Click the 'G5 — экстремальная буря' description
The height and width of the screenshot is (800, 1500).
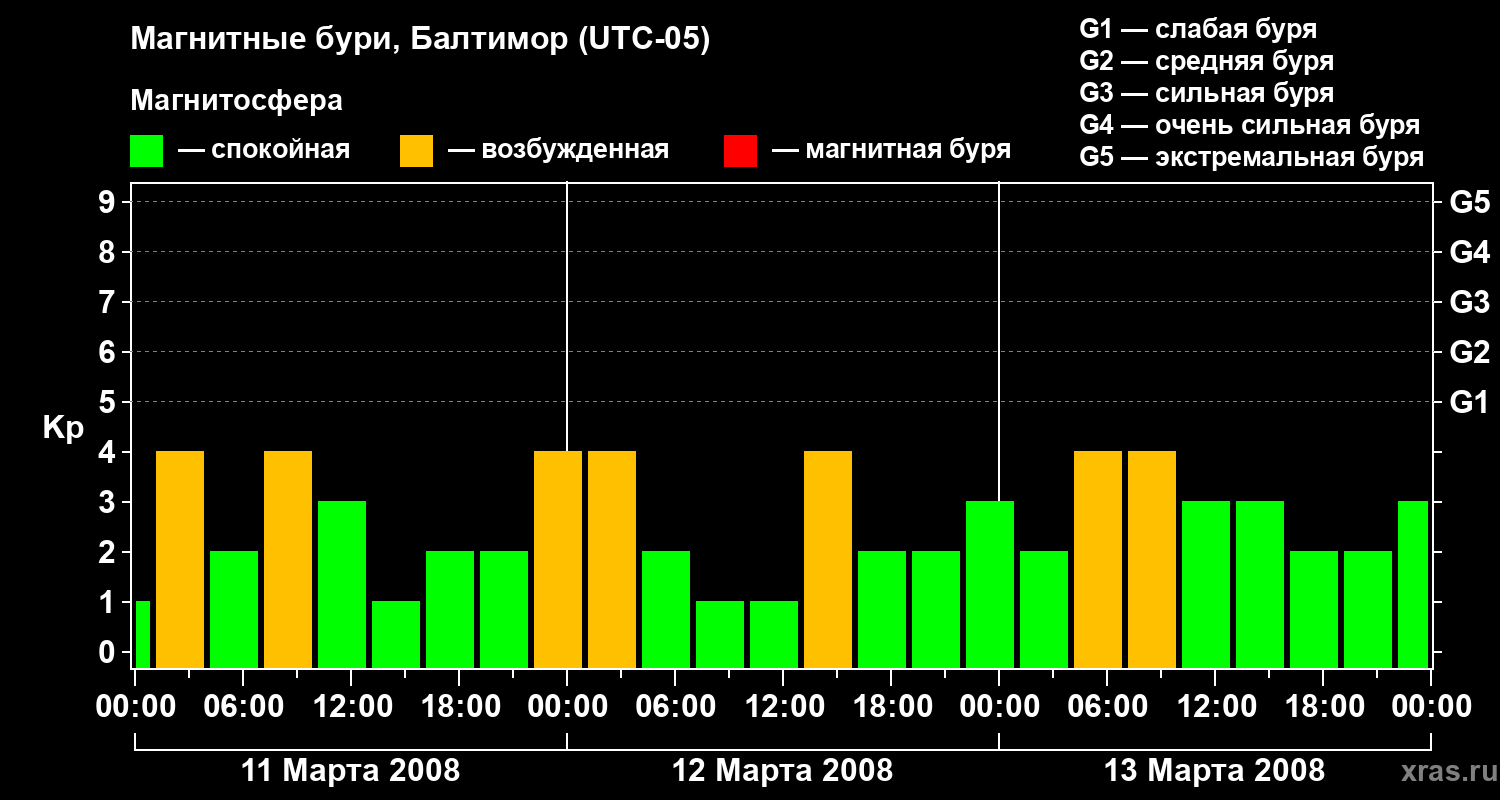pos(1252,157)
